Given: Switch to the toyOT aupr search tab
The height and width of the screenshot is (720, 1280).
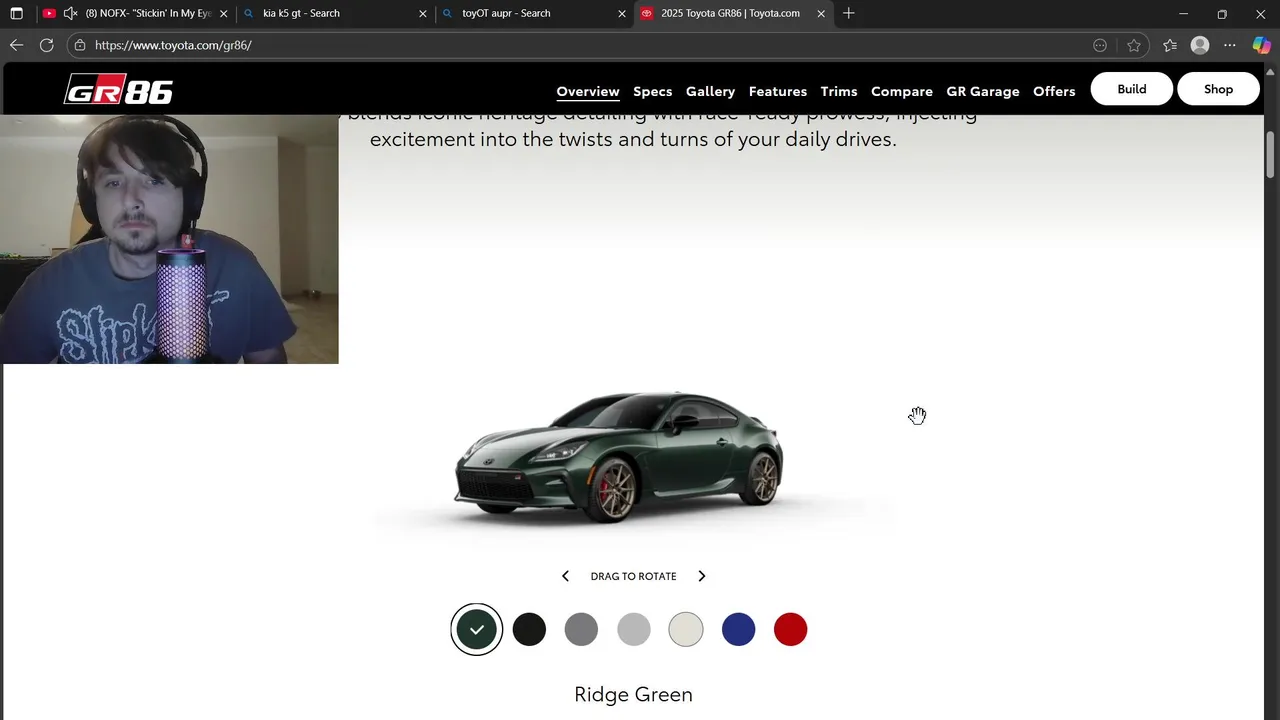Looking at the screenshot, I should click(535, 13).
